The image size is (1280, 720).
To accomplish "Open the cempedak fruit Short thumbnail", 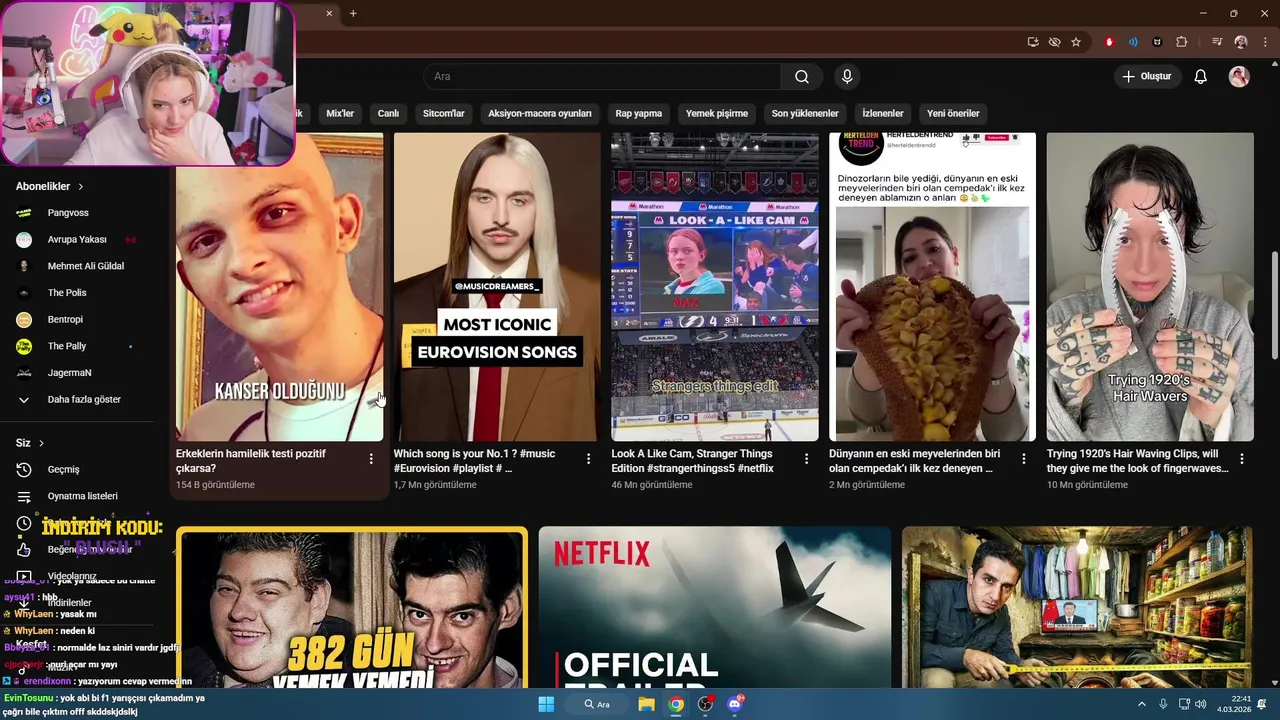I will [x=932, y=287].
